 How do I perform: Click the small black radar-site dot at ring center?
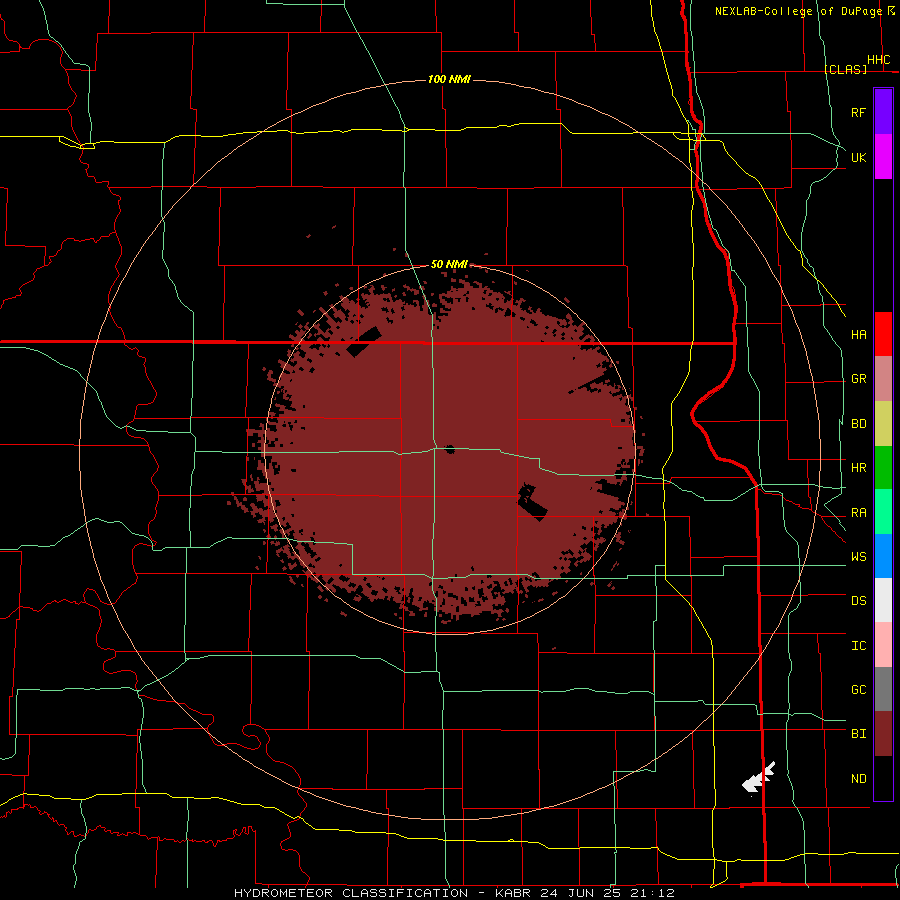[x=450, y=449]
